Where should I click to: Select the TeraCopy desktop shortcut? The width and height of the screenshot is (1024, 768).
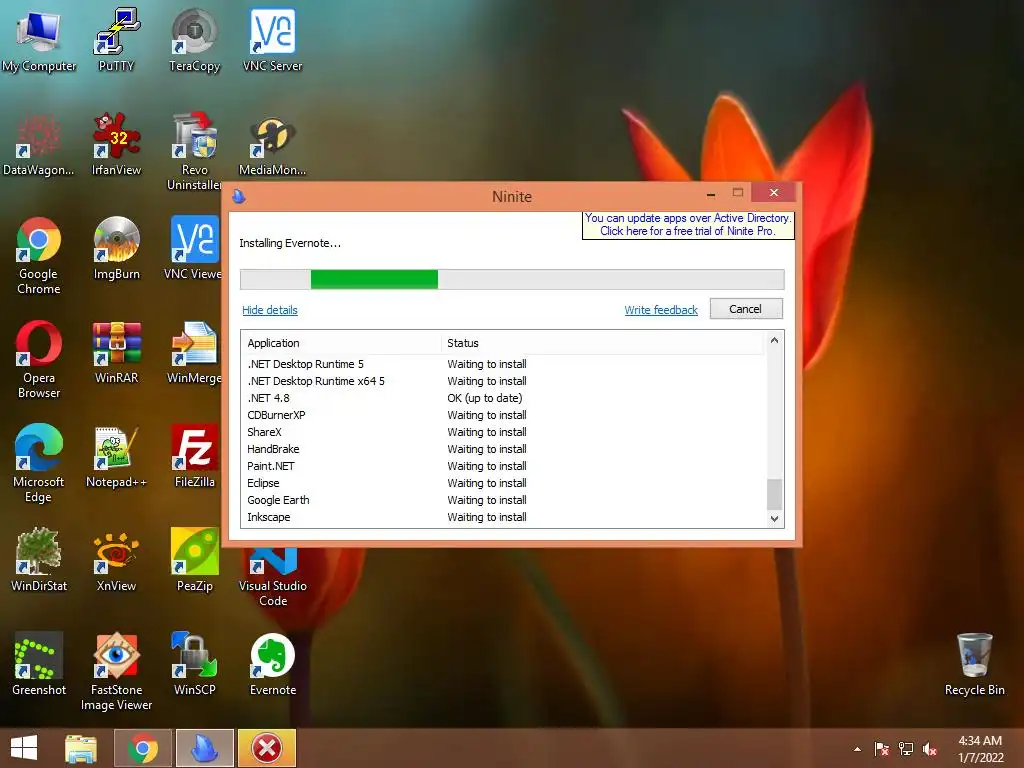click(194, 40)
